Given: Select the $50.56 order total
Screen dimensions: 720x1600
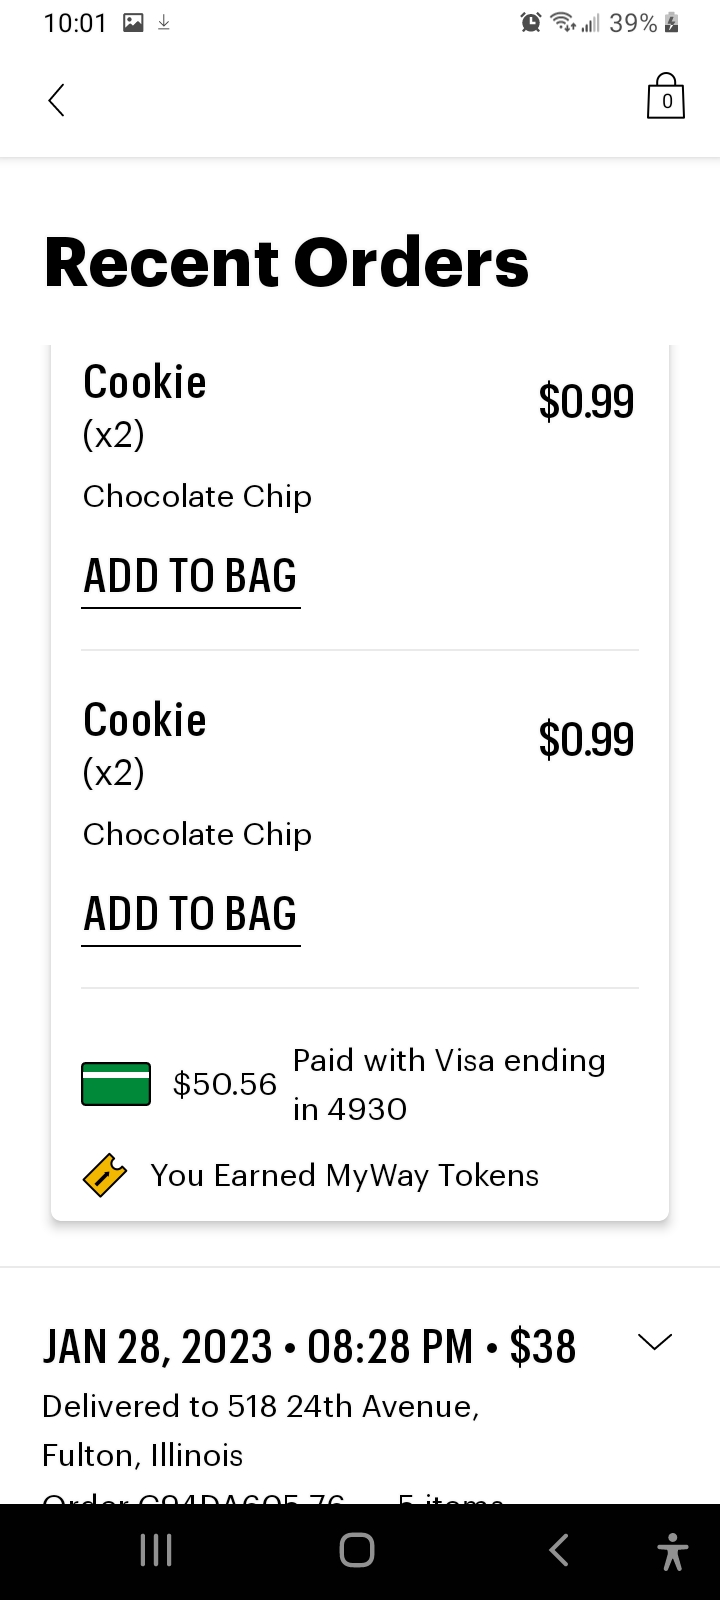Looking at the screenshot, I should (224, 1084).
